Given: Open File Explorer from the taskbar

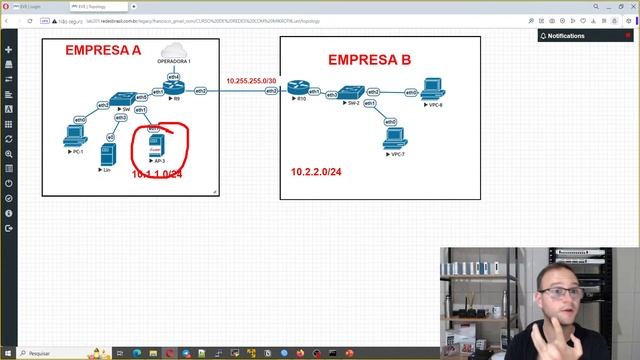Looking at the screenshot, I should click(153, 353).
